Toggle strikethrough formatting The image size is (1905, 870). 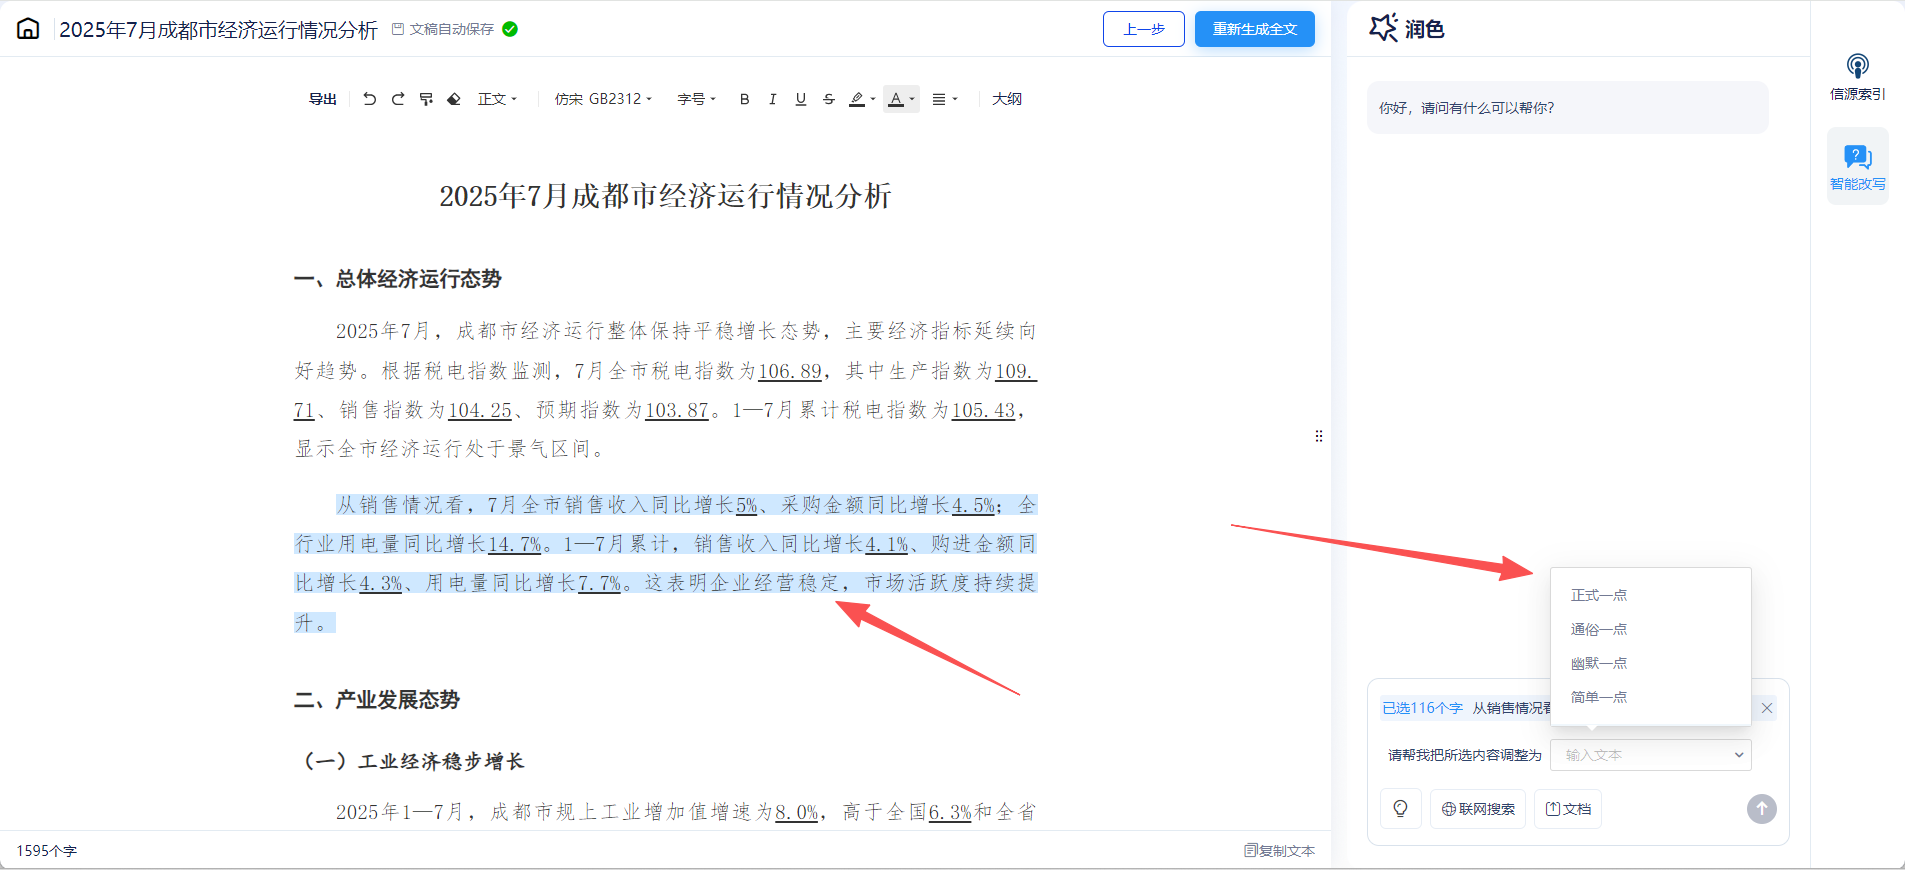tap(828, 99)
